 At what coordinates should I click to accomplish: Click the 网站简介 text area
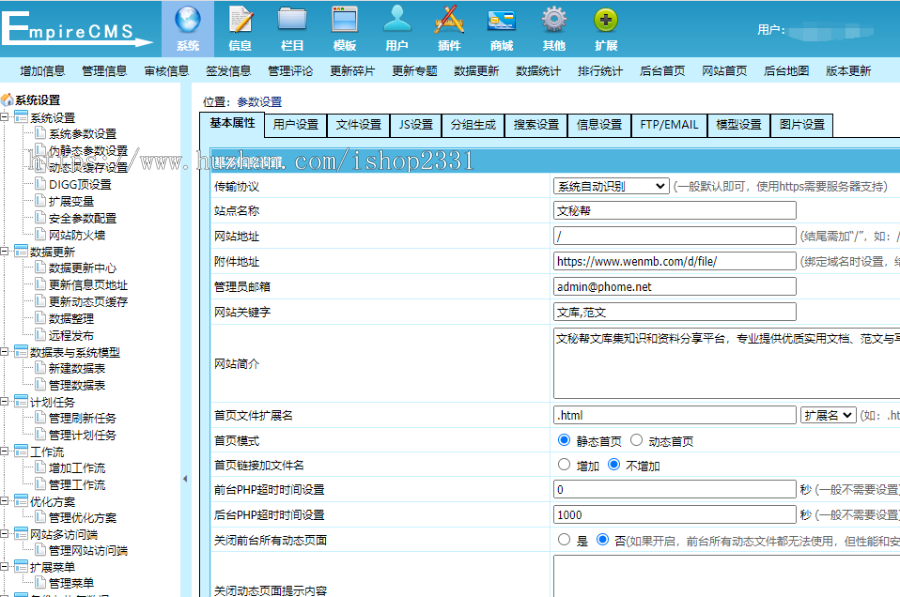(727, 363)
